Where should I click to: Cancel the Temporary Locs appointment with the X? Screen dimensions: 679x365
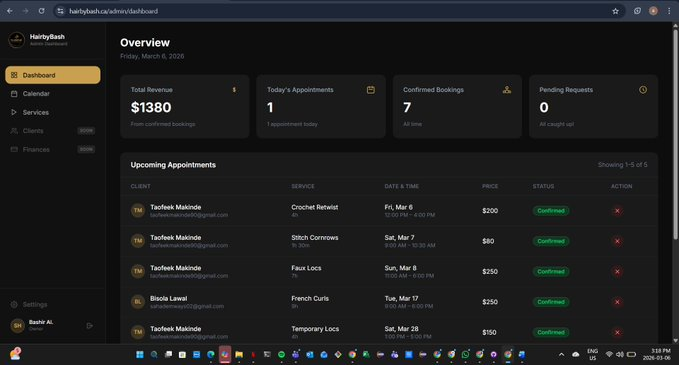click(x=618, y=333)
